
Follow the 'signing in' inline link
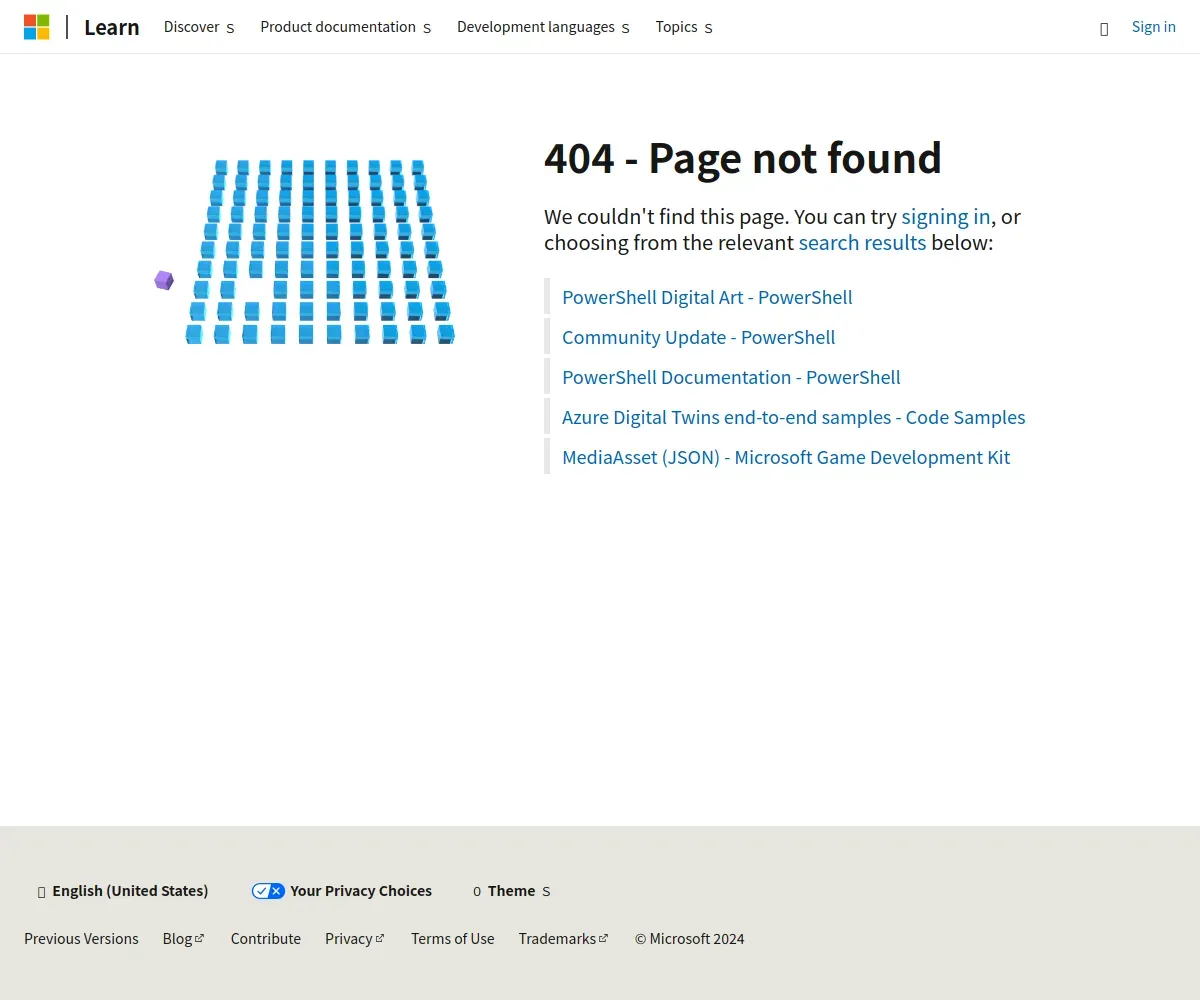(x=946, y=217)
